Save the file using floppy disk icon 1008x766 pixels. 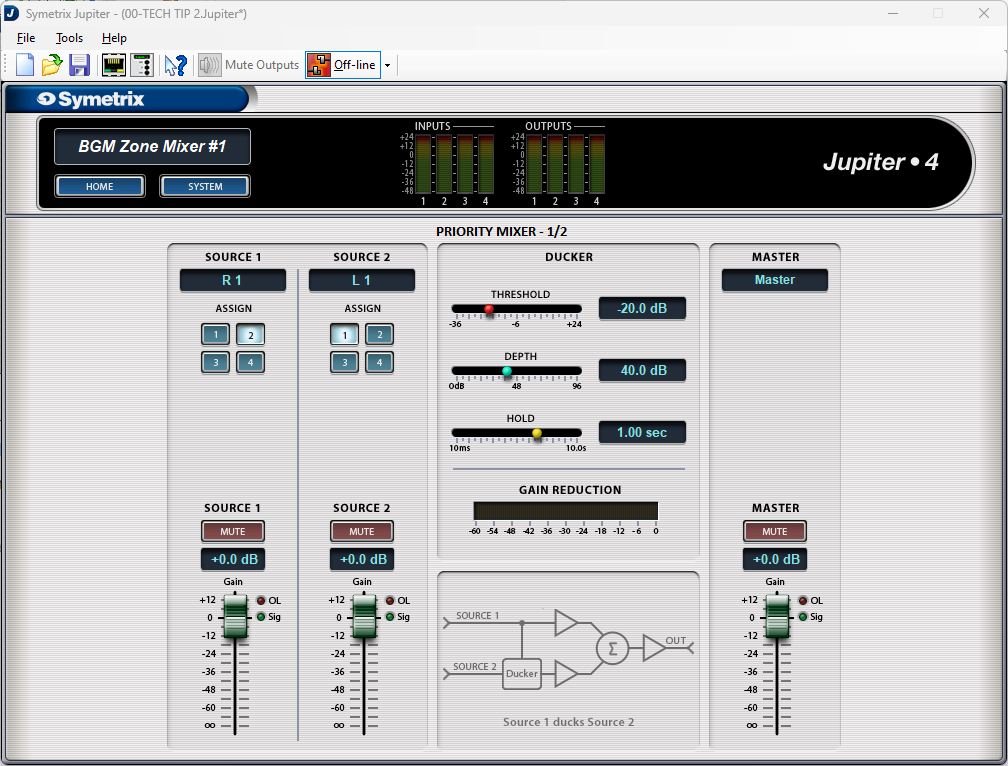(80, 66)
